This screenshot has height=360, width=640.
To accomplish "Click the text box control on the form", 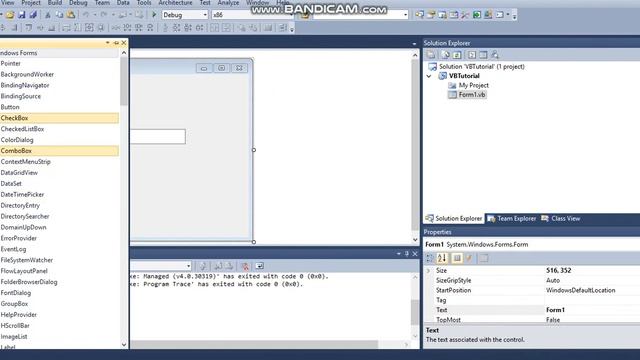I will point(158,137).
